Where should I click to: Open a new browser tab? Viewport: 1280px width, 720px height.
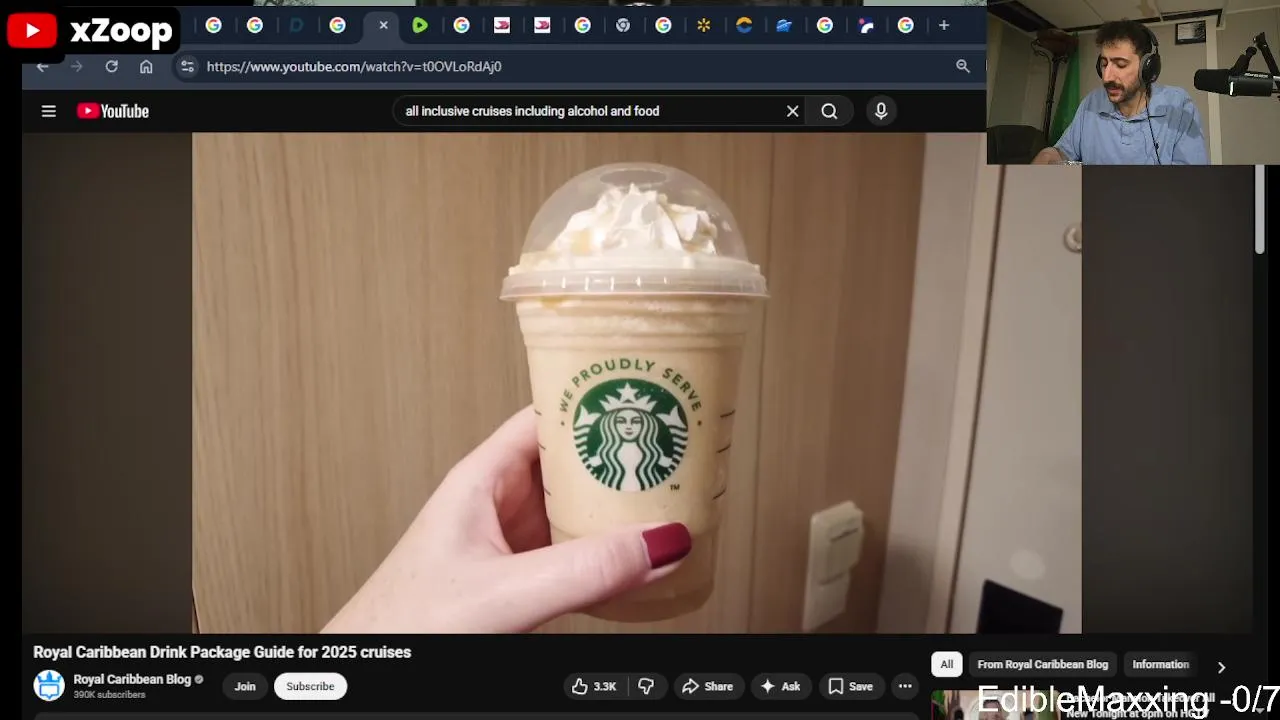(943, 25)
